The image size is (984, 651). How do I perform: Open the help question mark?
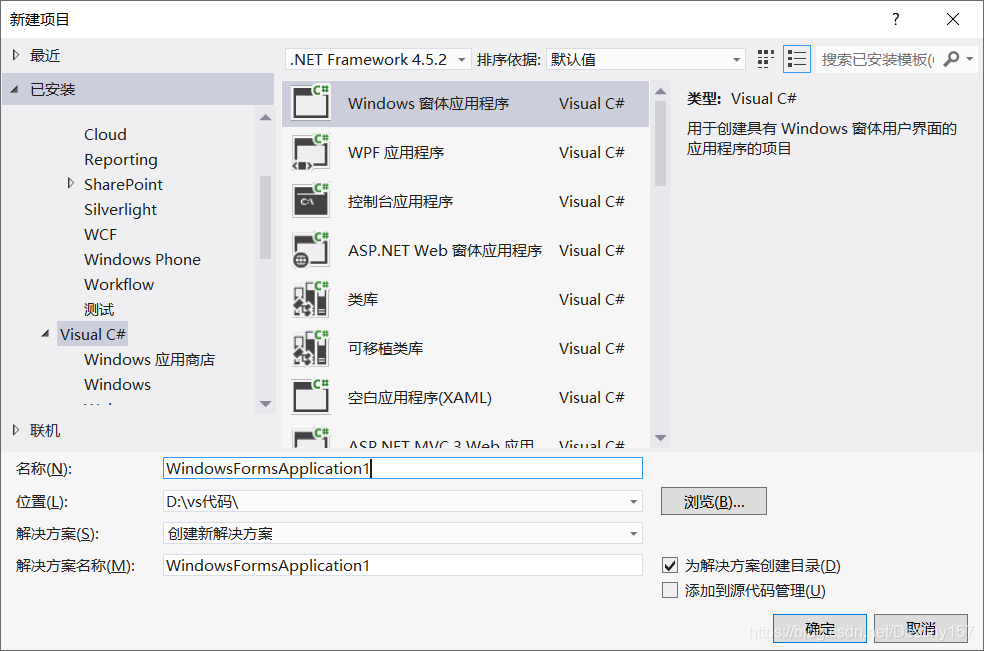[x=896, y=19]
